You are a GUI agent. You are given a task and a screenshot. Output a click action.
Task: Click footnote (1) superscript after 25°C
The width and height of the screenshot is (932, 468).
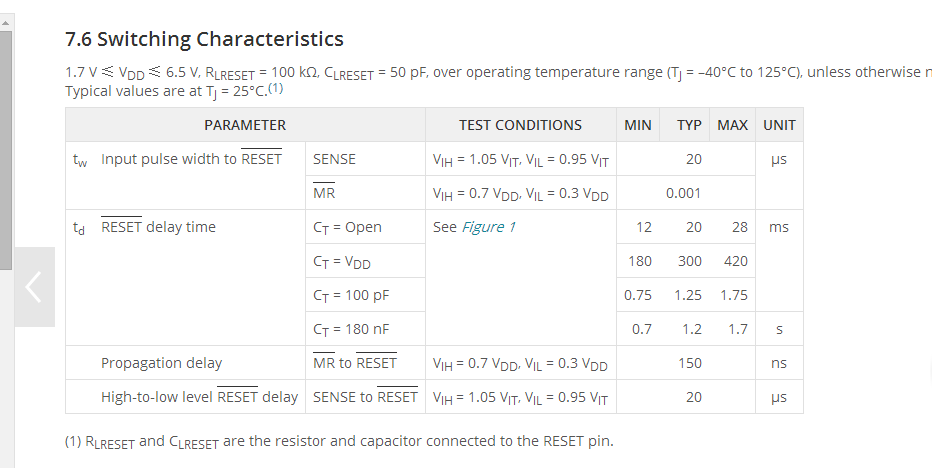tap(276, 89)
